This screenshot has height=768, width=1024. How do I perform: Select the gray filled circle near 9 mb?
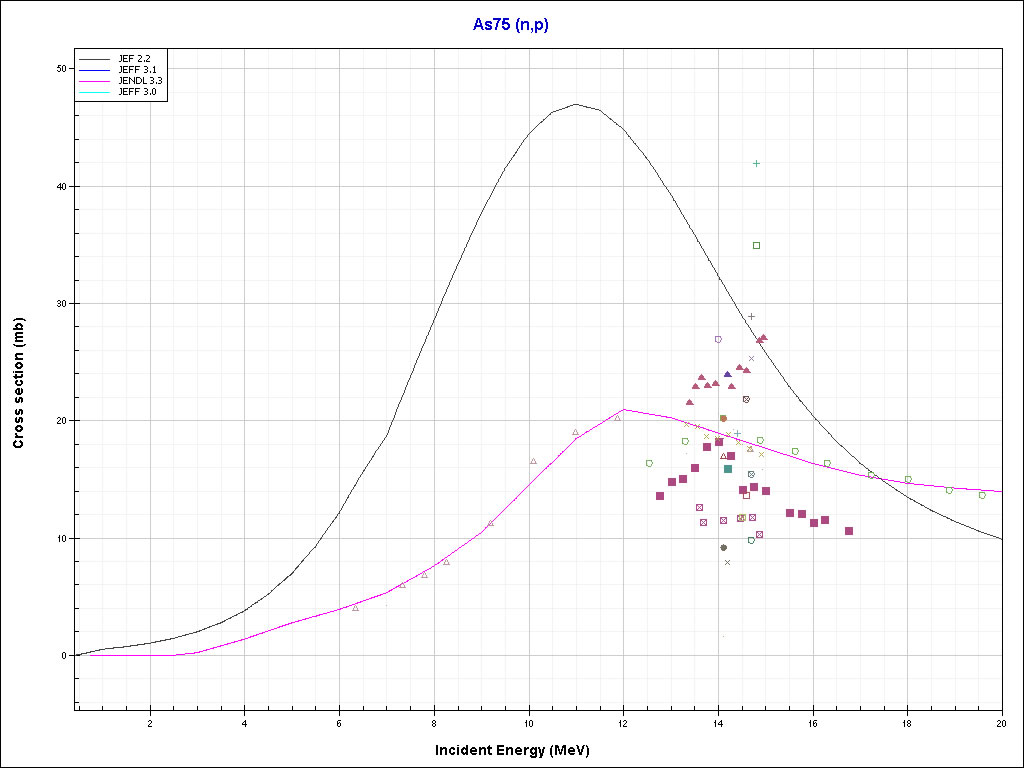pyautogui.click(x=723, y=547)
